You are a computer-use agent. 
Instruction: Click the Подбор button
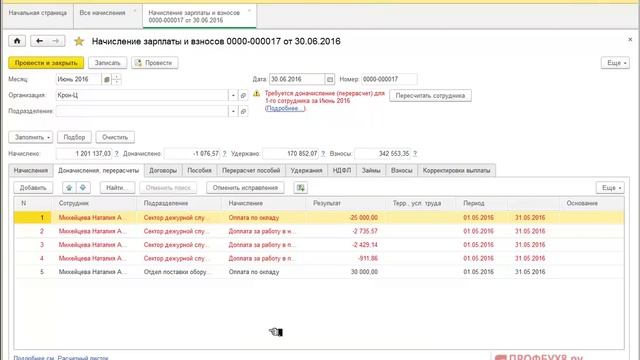(74, 137)
